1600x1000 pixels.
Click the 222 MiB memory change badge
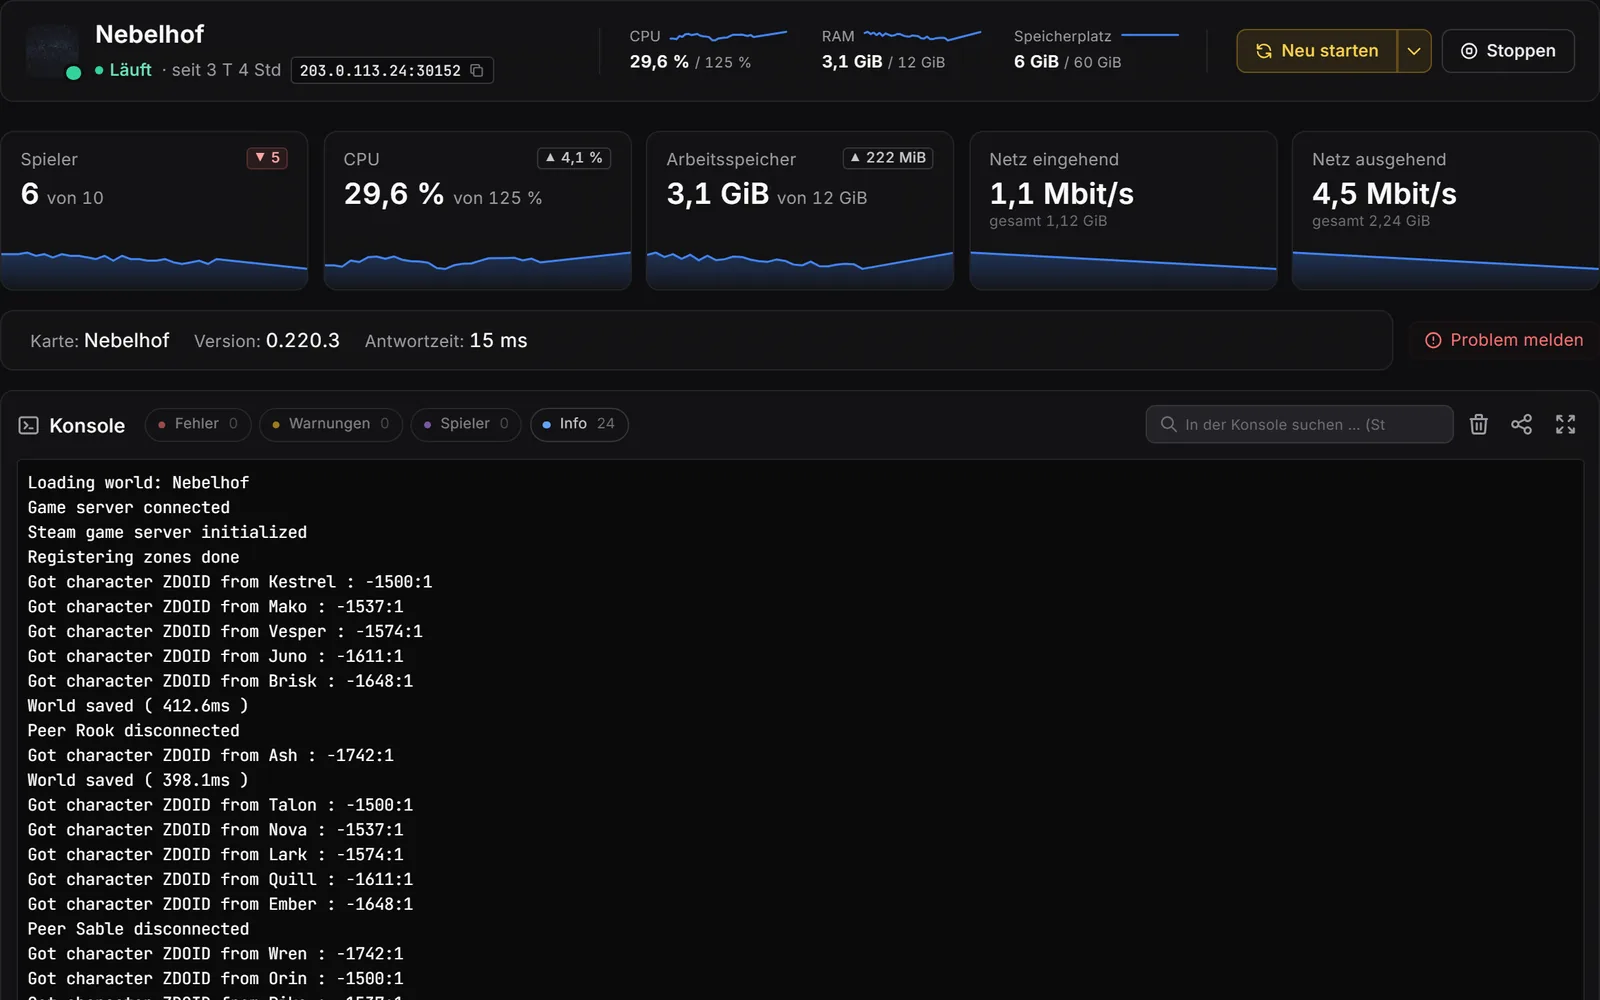[888, 158]
